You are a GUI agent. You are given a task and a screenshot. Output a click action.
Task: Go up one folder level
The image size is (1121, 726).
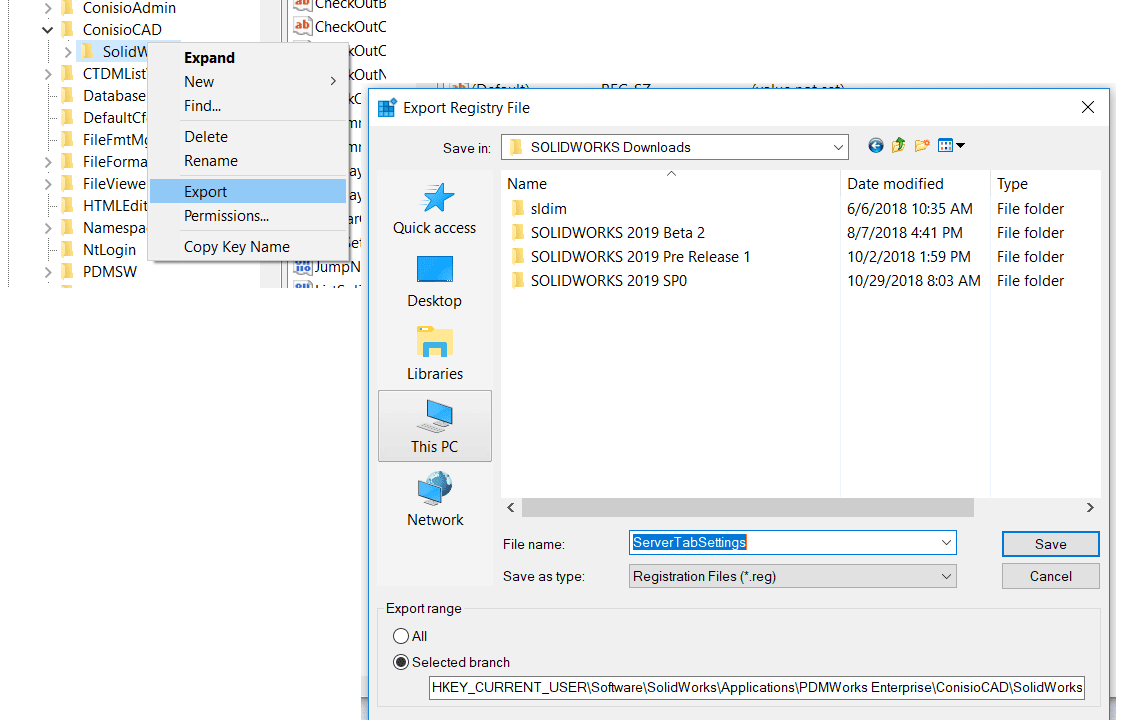(x=899, y=146)
